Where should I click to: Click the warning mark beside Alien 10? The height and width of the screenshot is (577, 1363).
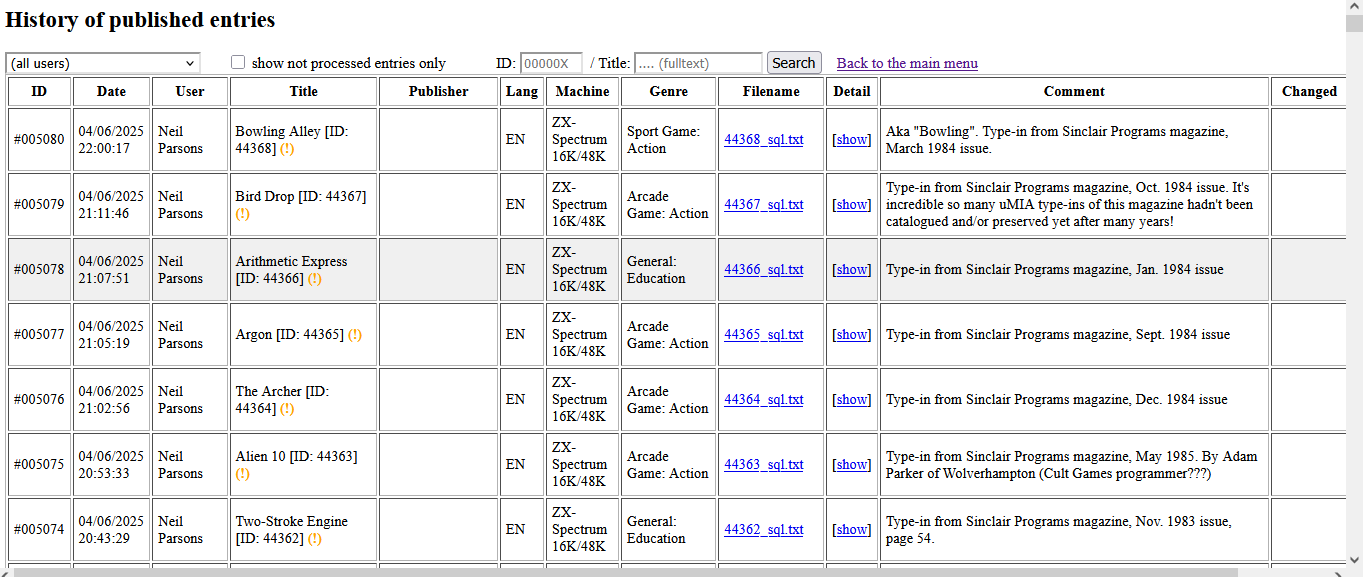(x=243, y=473)
